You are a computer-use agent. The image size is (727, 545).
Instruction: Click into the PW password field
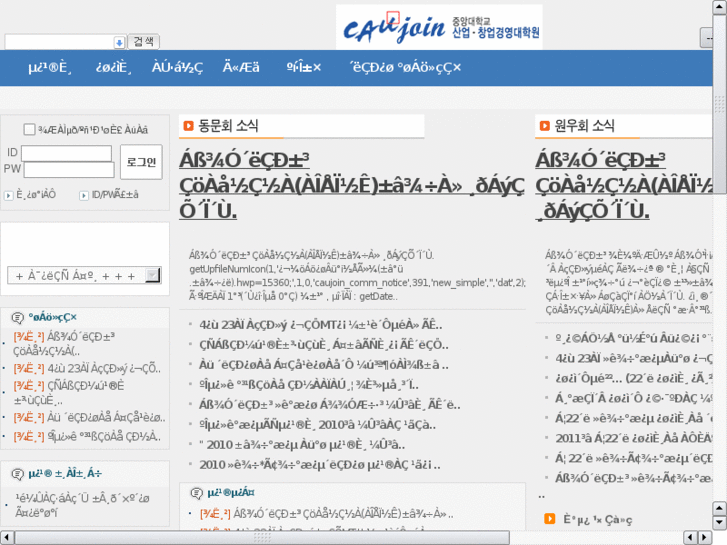coord(69,170)
